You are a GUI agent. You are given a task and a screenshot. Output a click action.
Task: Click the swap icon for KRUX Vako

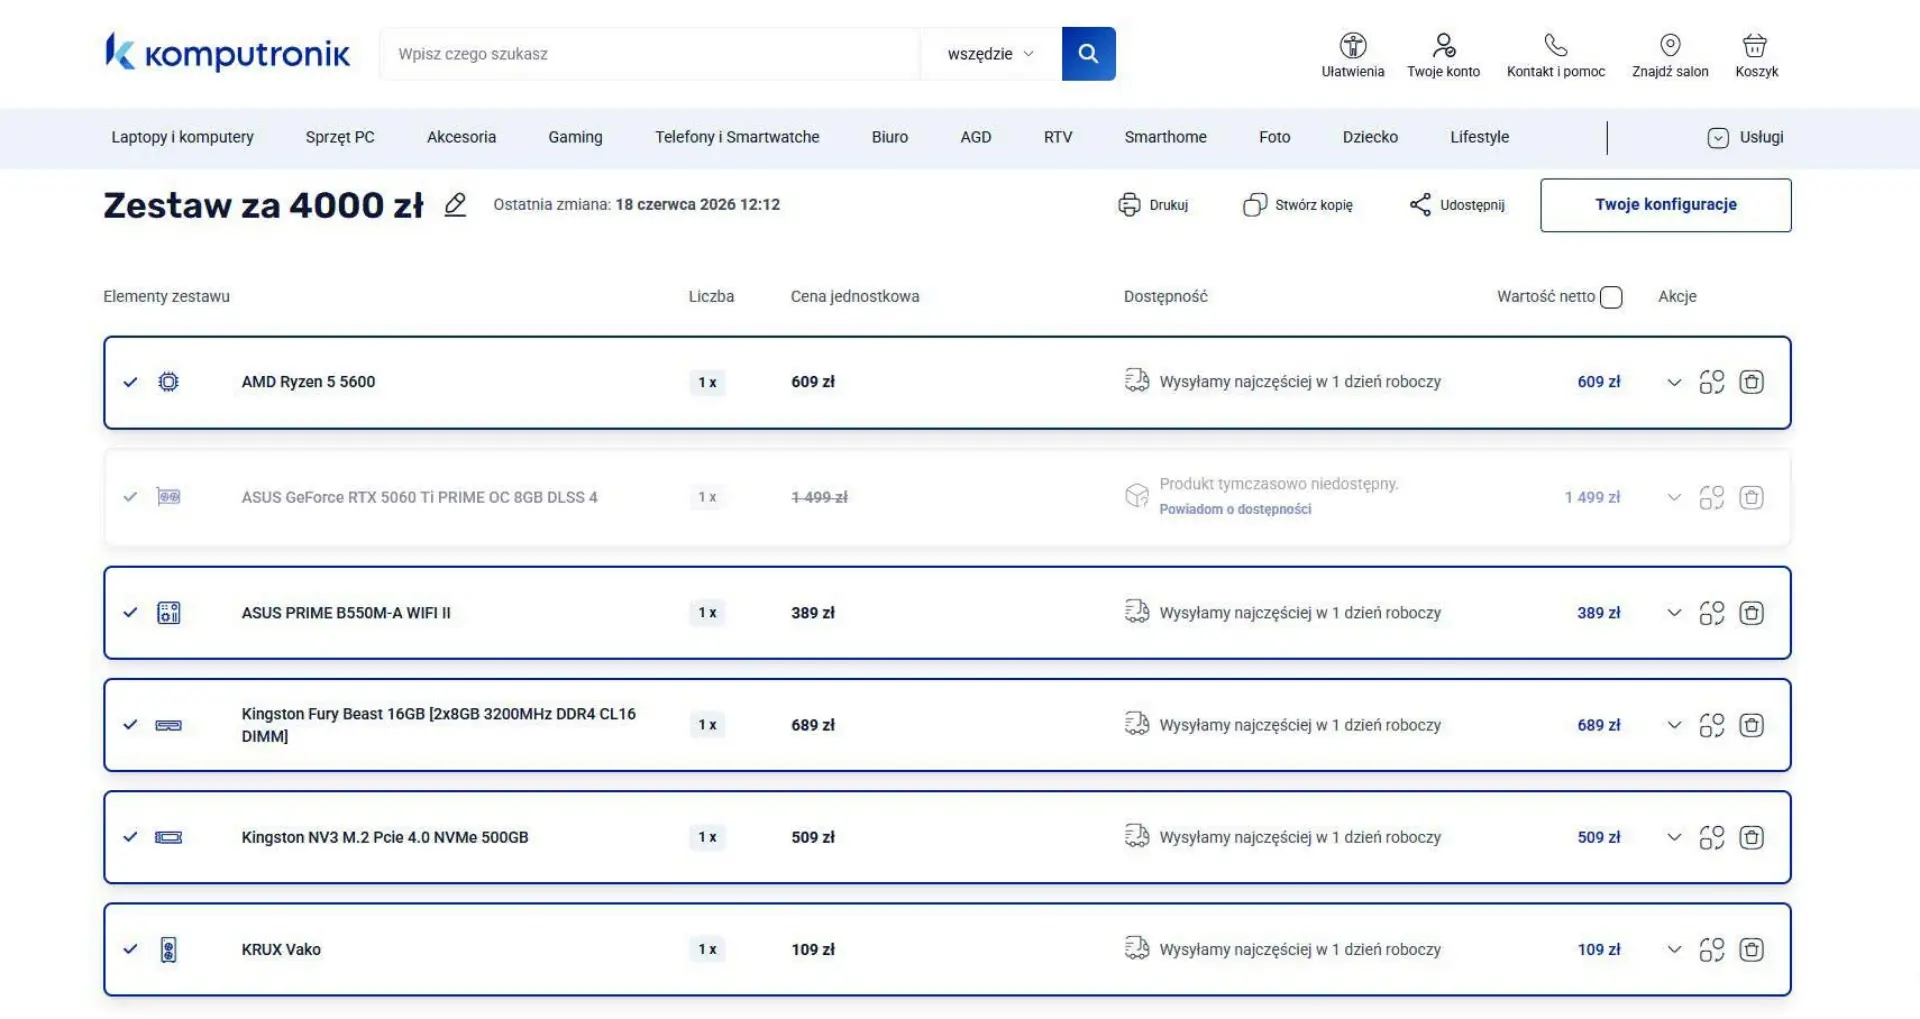coord(1711,950)
